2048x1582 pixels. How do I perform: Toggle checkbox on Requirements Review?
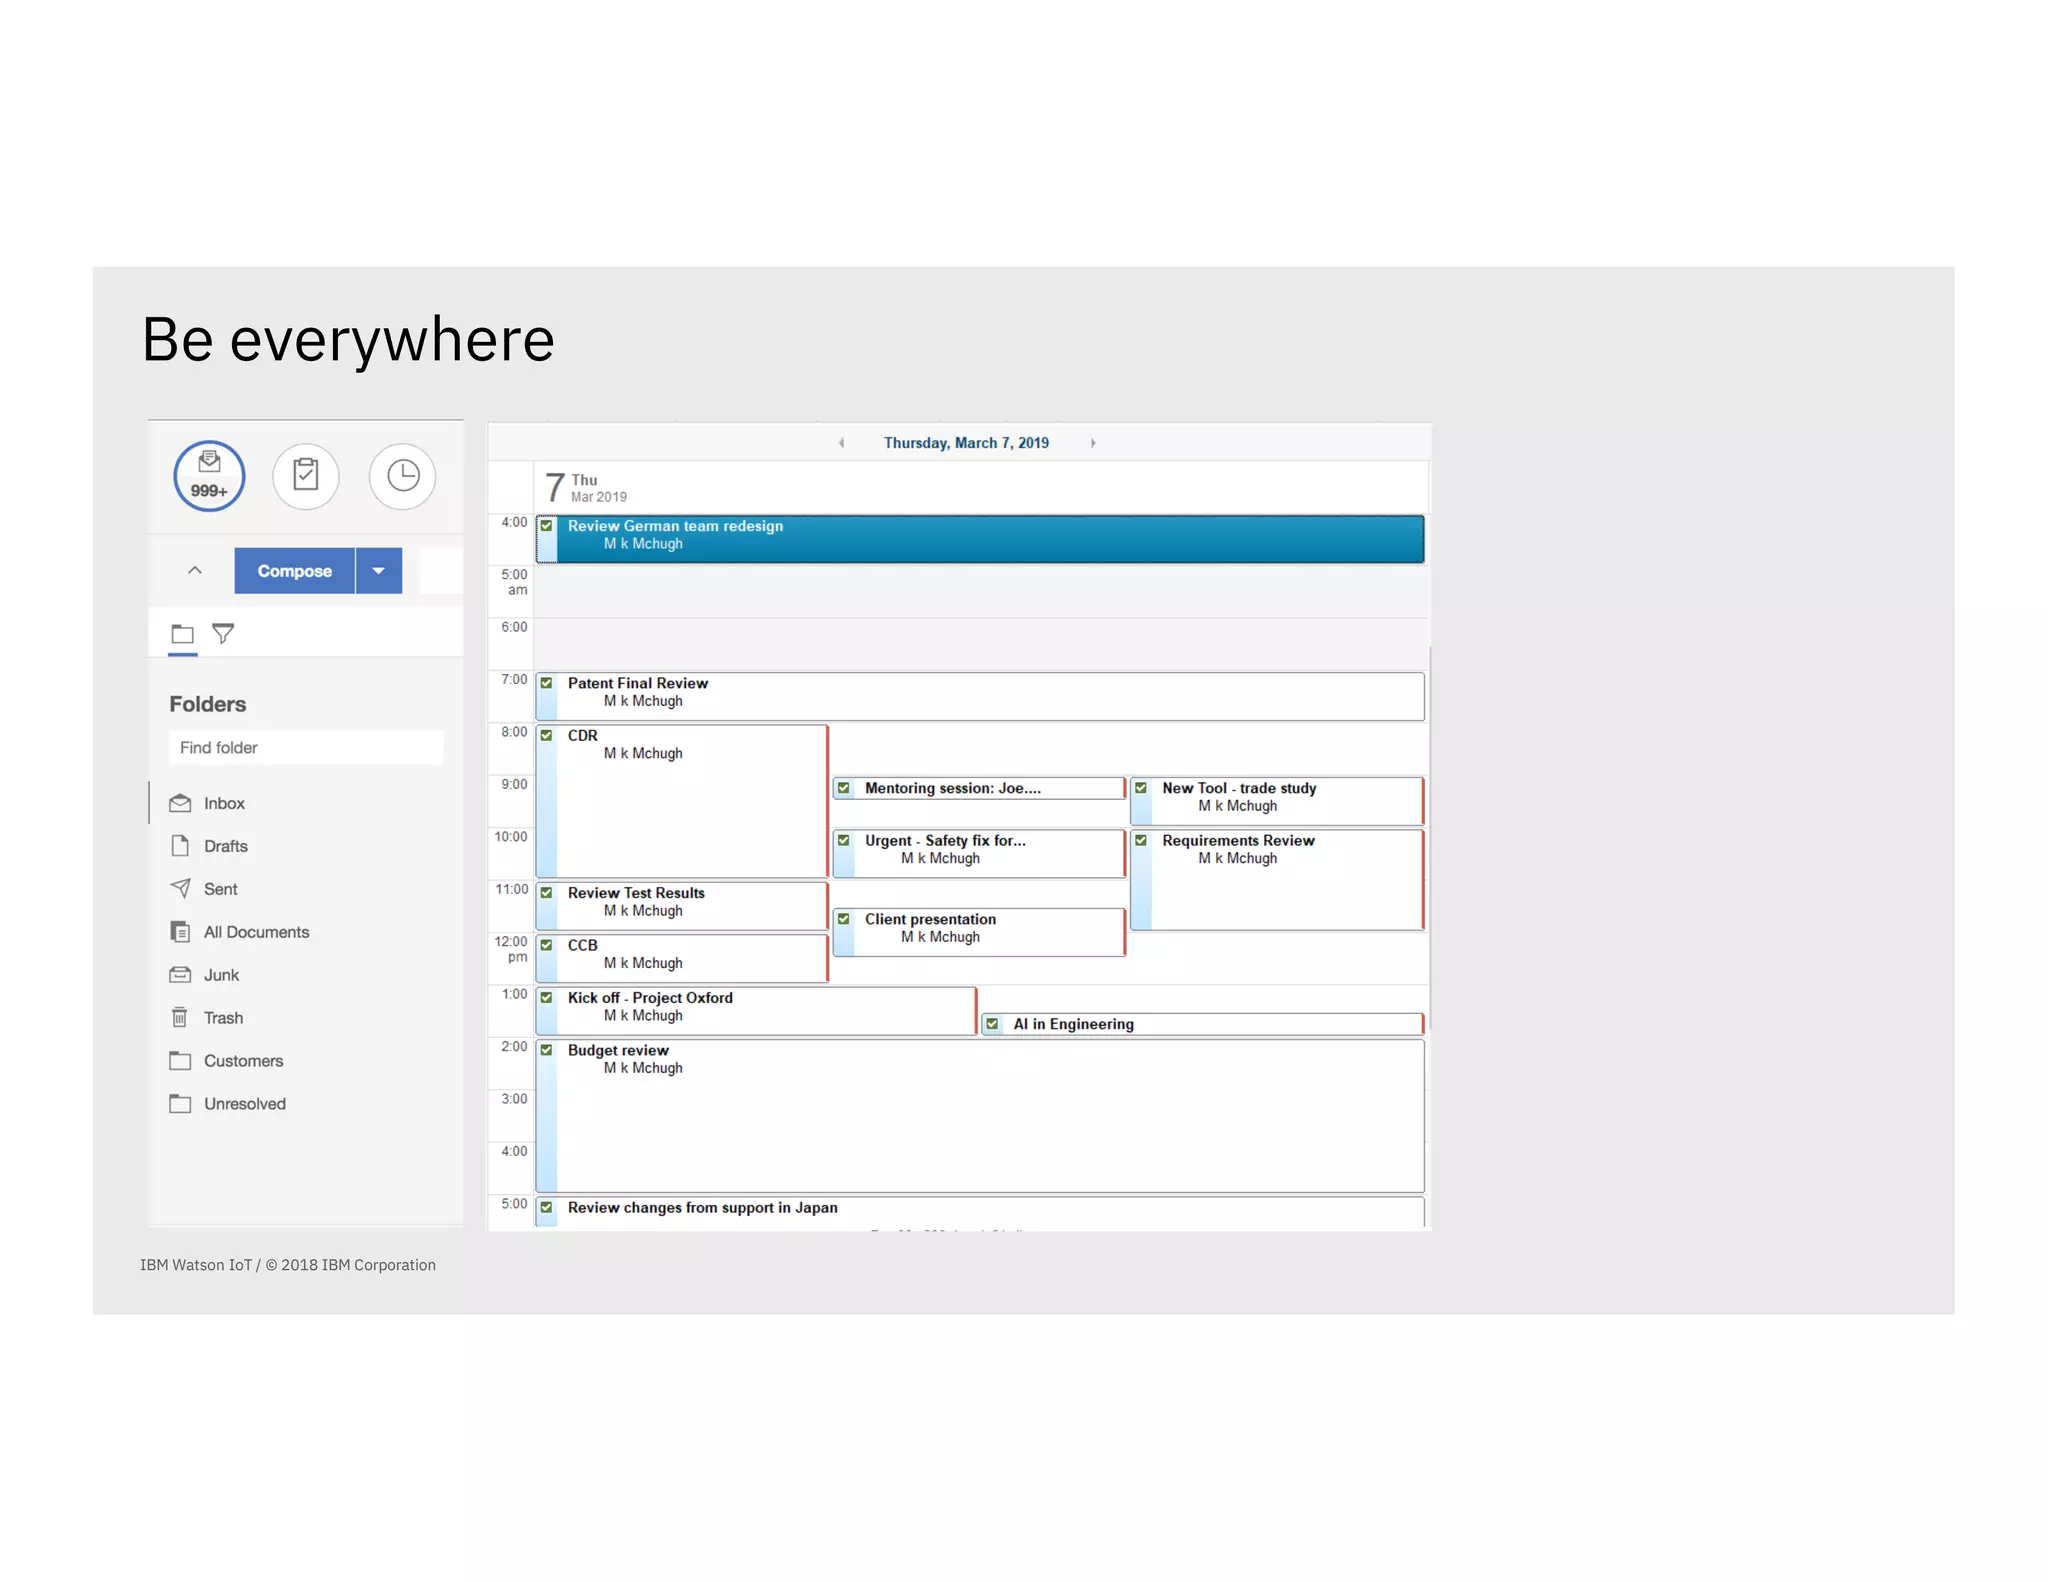(x=1141, y=841)
